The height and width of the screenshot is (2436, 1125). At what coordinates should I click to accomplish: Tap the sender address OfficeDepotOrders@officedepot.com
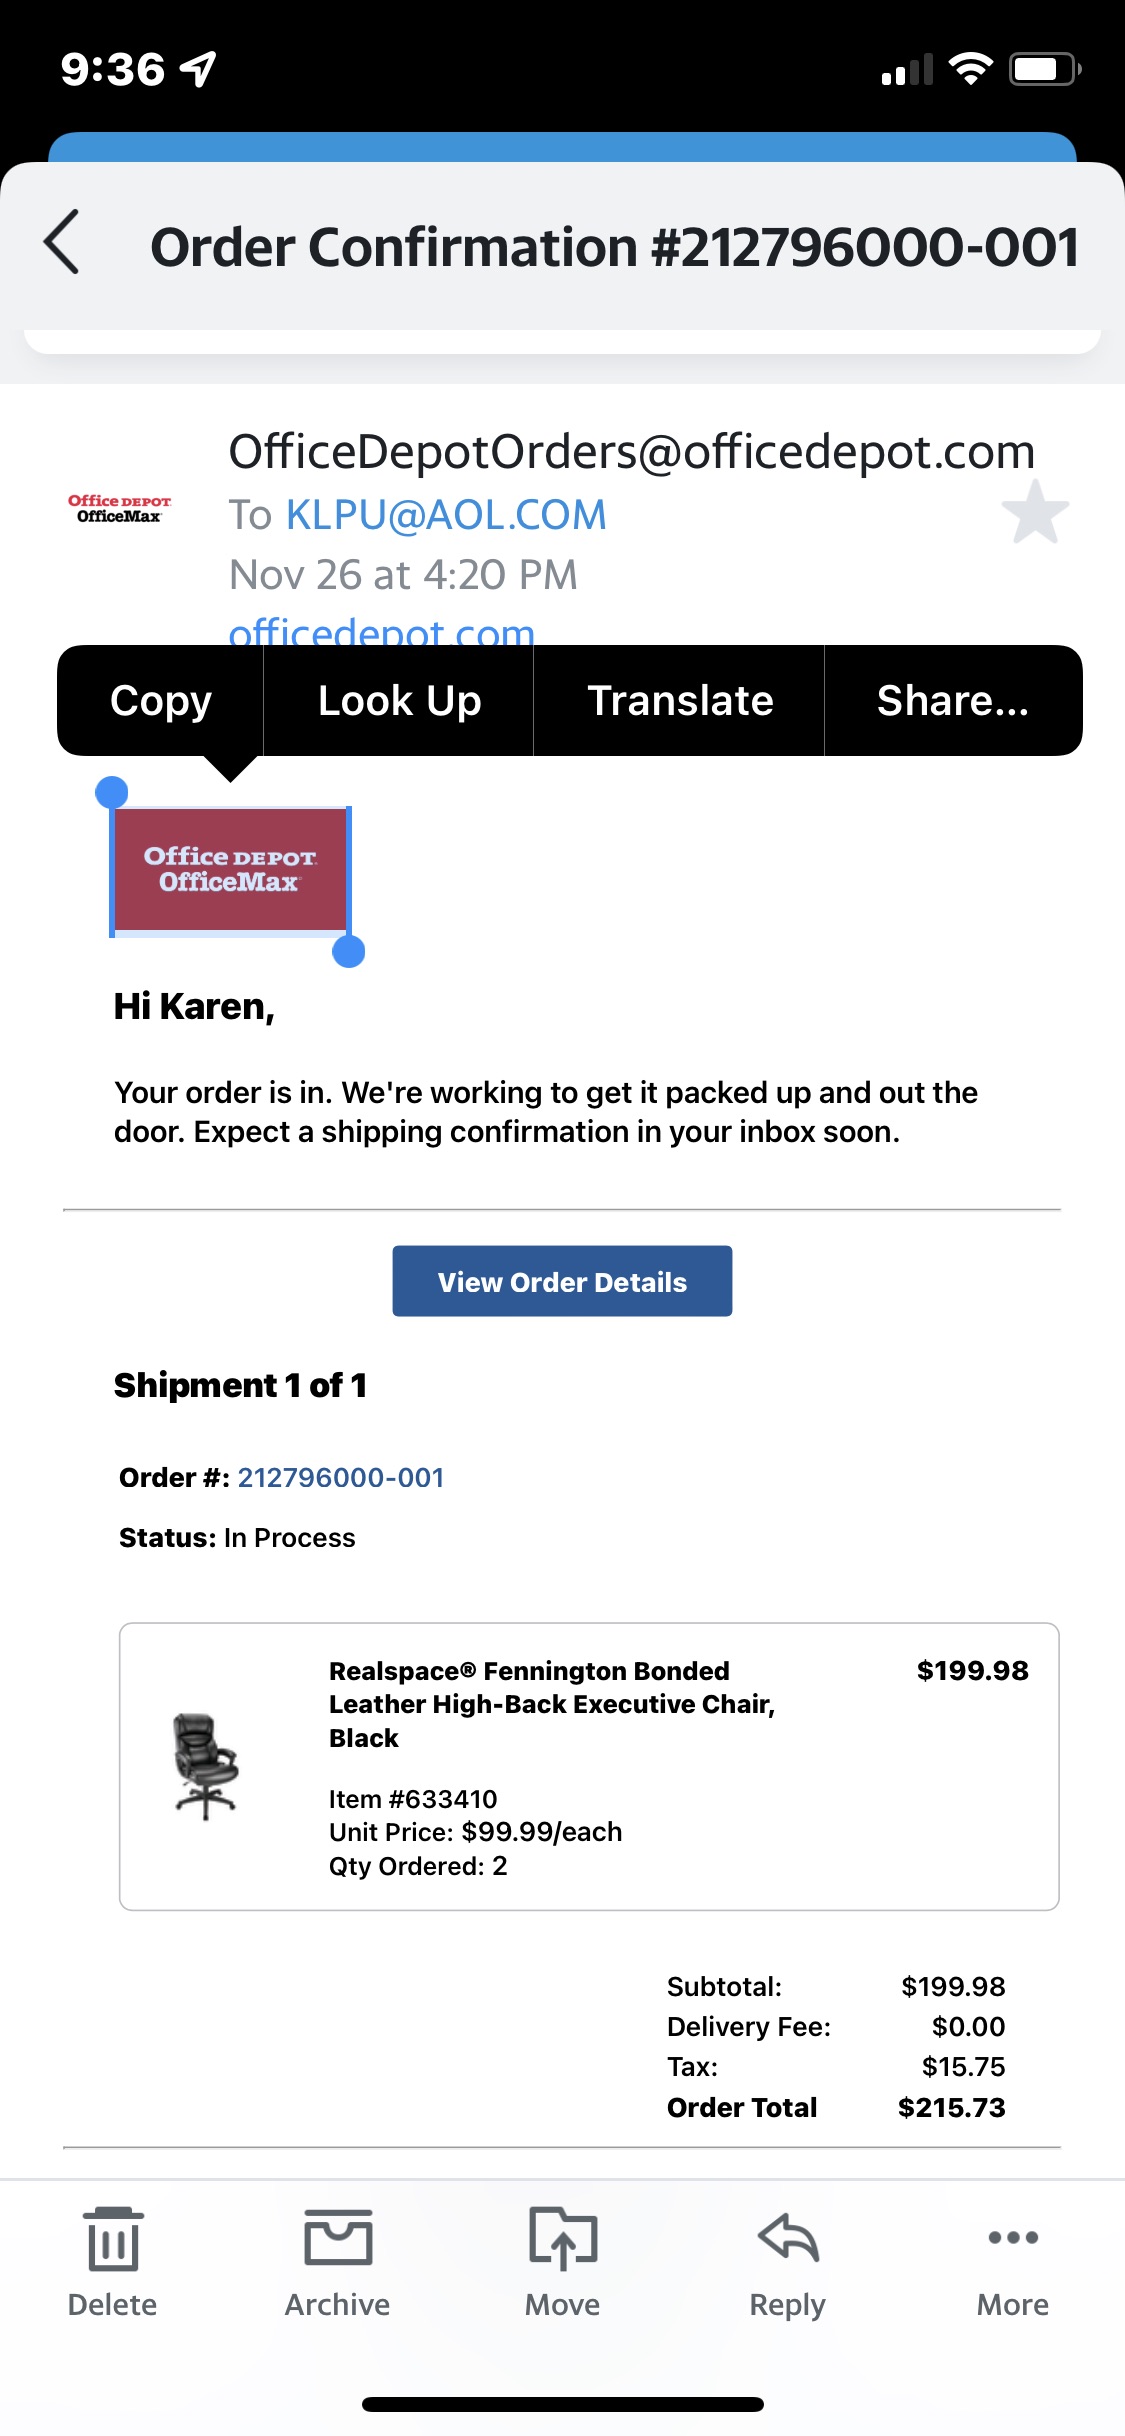tap(631, 452)
